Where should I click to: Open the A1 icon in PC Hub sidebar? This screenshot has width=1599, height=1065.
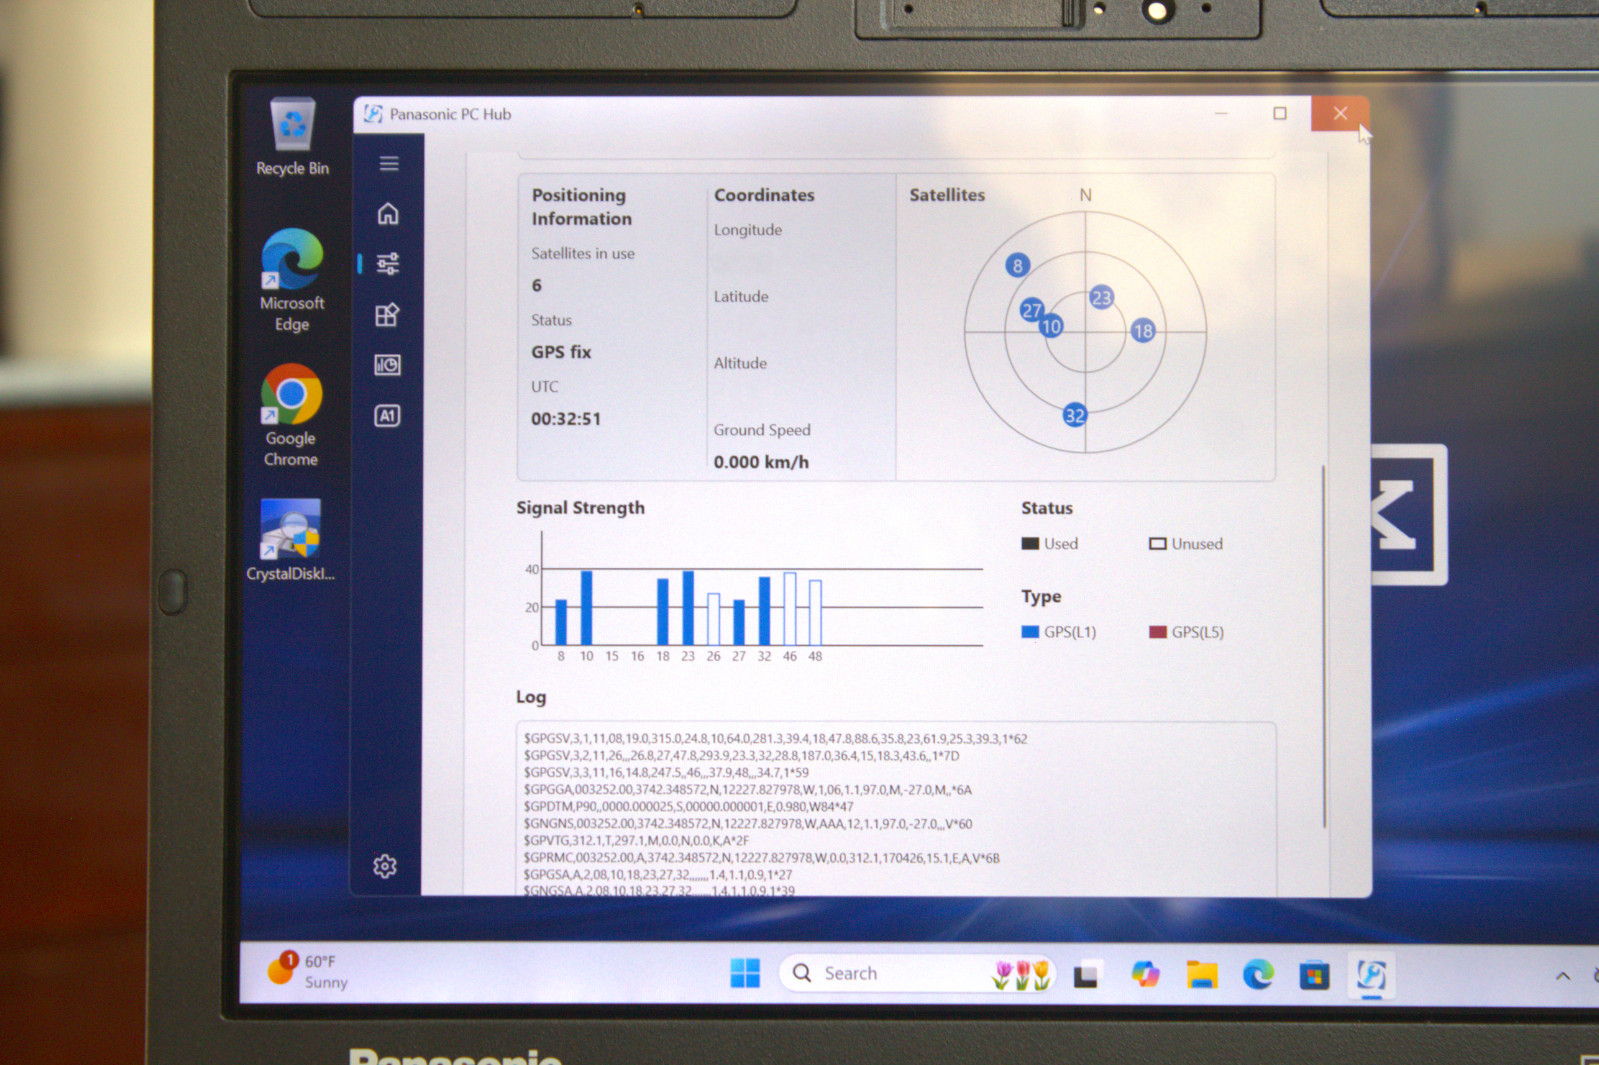pyautogui.click(x=387, y=415)
